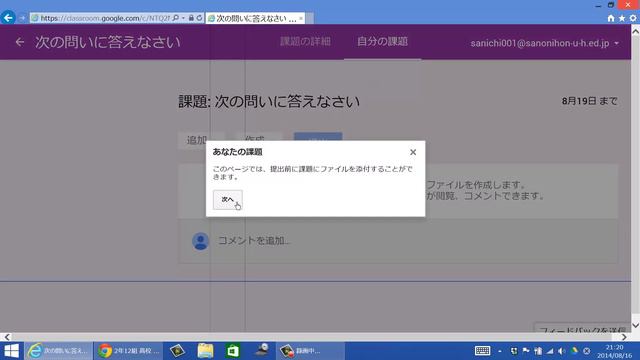Select the 録画中 recording taskbar item
The height and width of the screenshot is (360, 640).
point(311,351)
